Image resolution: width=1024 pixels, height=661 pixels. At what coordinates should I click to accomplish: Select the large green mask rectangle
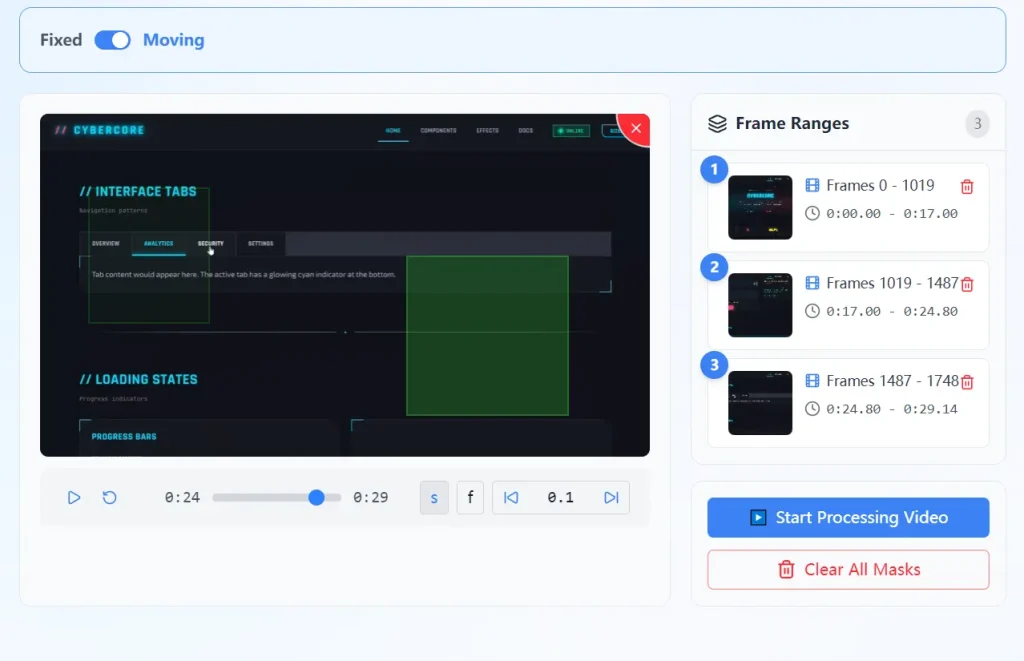[487, 335]
